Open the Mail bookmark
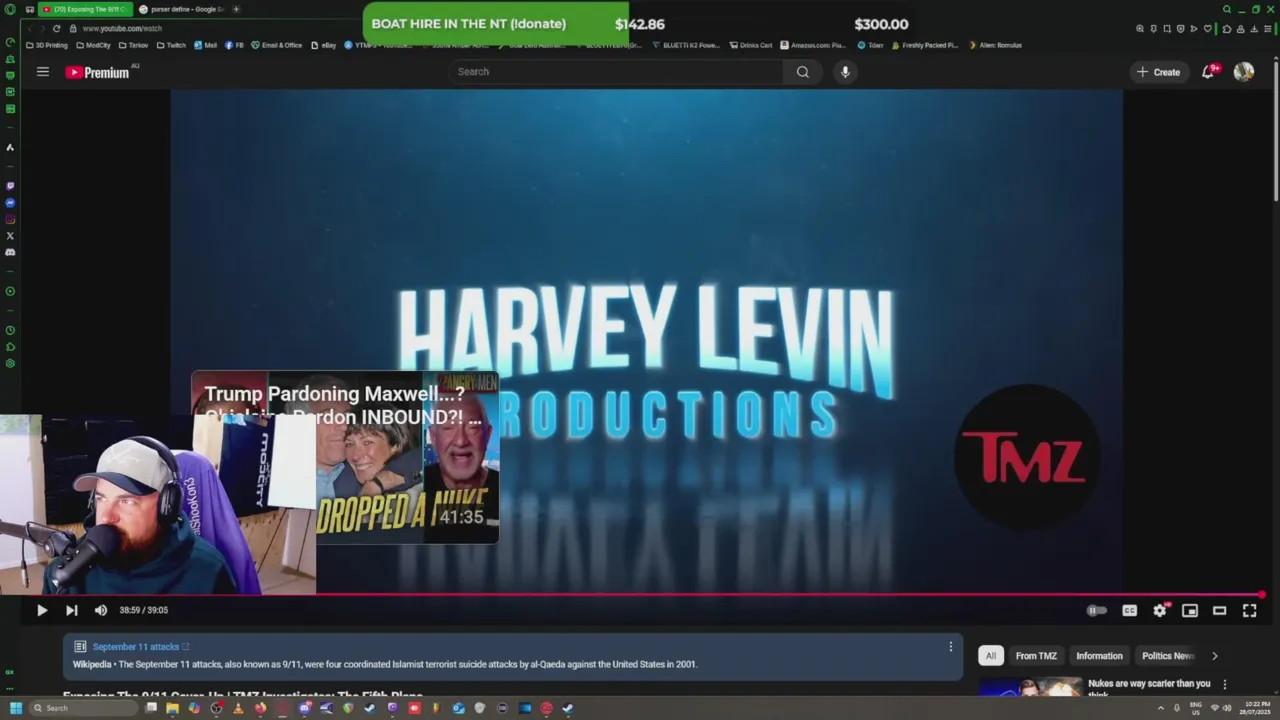 click(x=206, y=45)
